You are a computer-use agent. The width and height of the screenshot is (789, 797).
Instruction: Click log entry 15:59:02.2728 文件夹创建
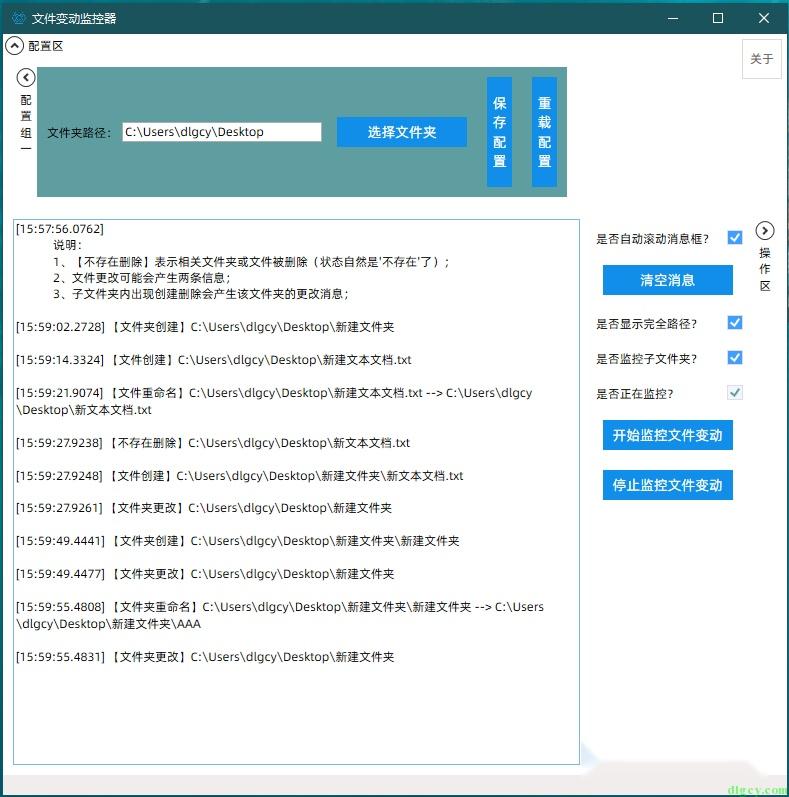click(x=205, y=327)
